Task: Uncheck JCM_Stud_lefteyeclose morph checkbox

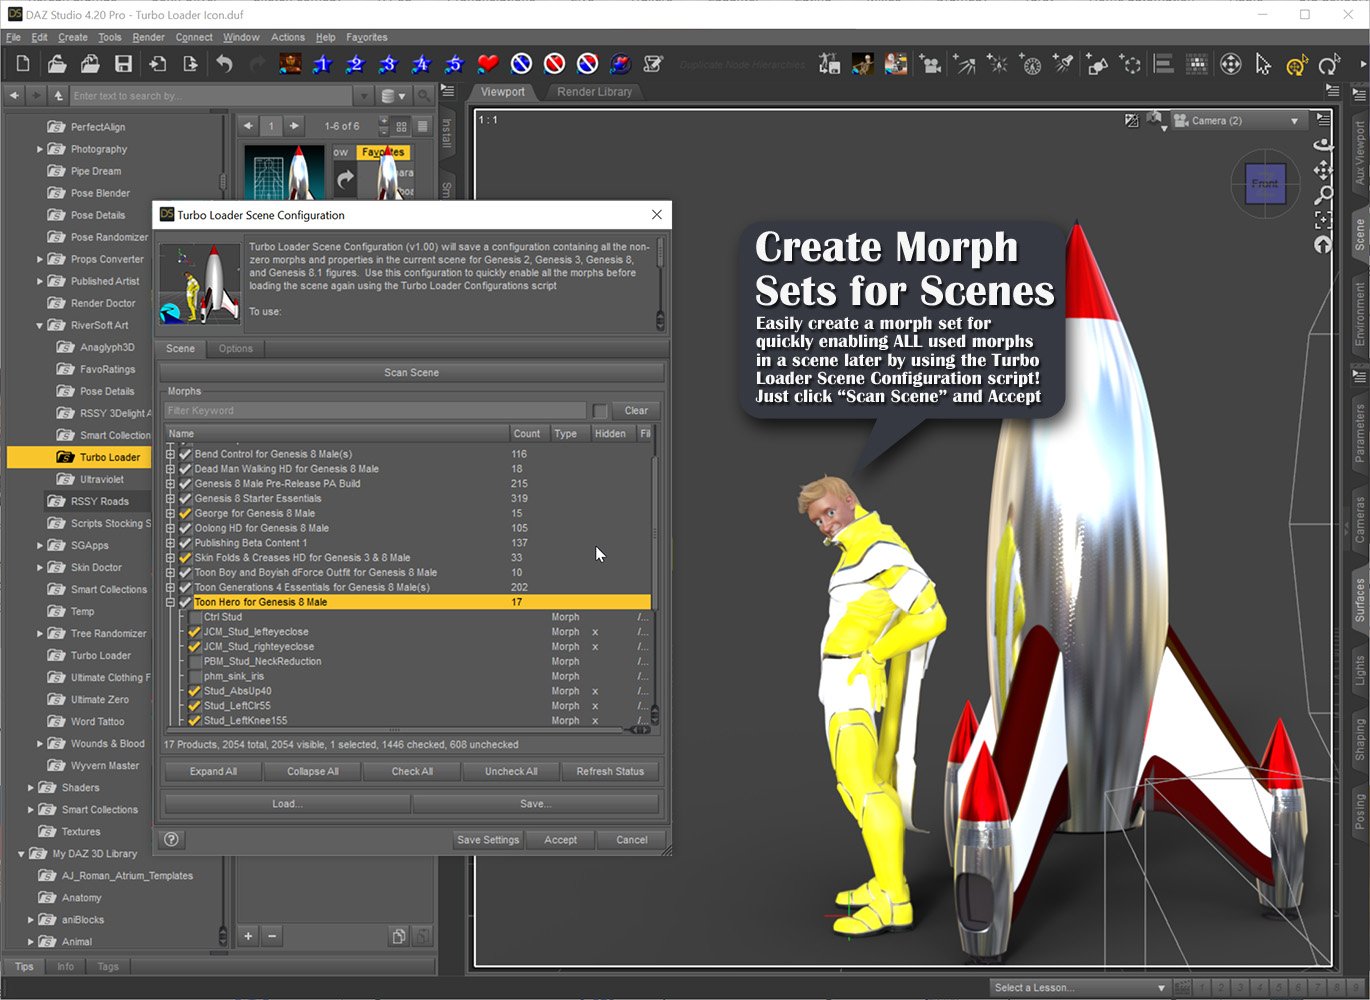Action: [195, 632]
